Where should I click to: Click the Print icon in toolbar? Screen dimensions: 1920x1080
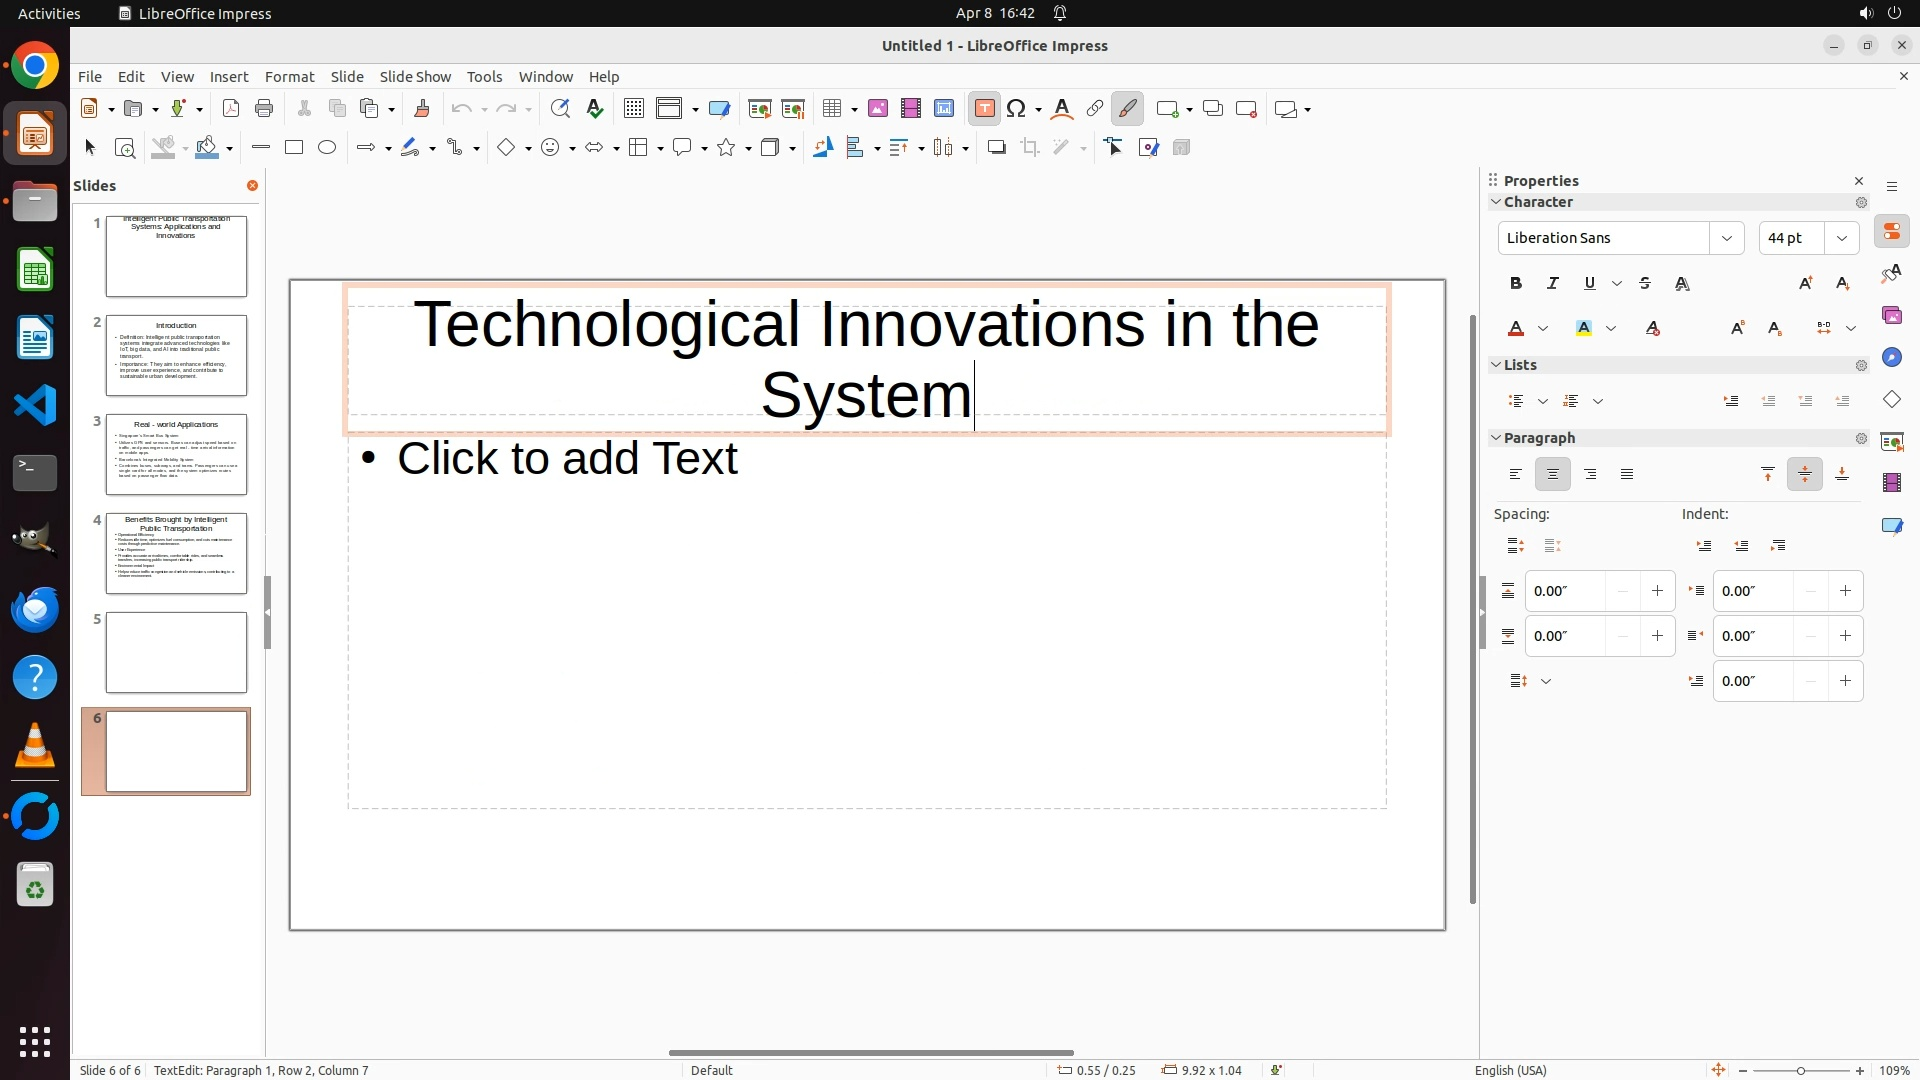pyautogui.click(x=264, y=109)
